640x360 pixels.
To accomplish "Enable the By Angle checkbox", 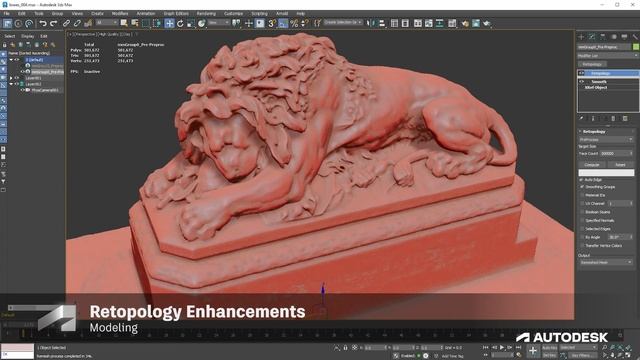I will coord(582,237).
